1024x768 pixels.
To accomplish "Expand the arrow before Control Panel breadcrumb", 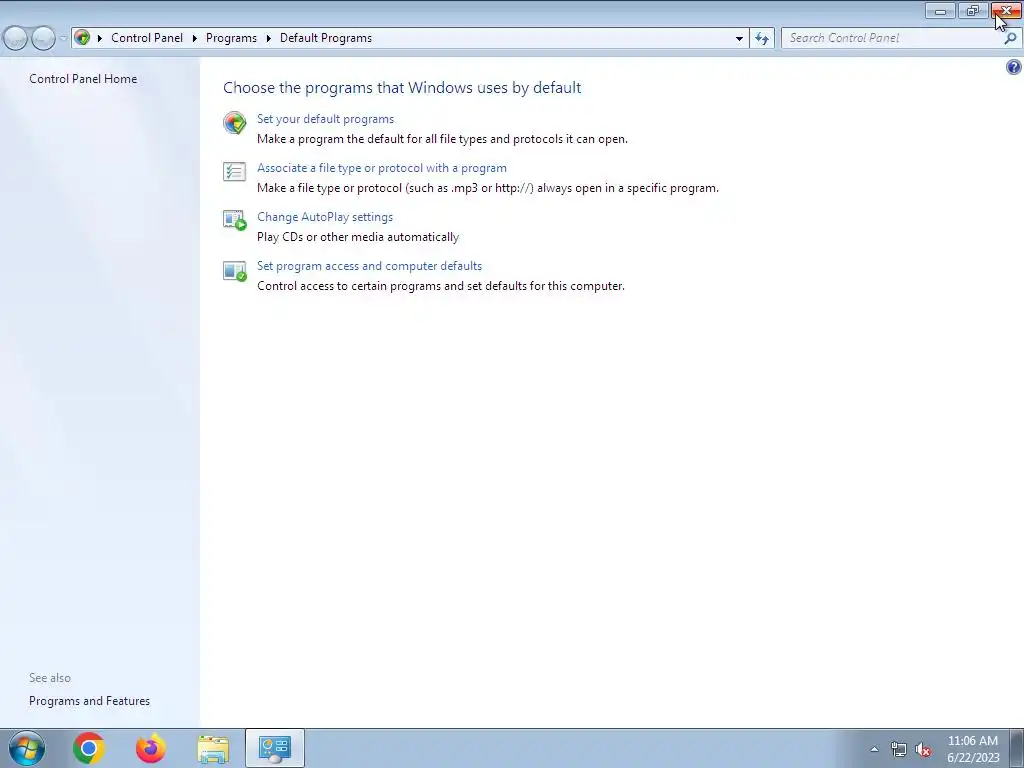I will (x=100, y=38).
